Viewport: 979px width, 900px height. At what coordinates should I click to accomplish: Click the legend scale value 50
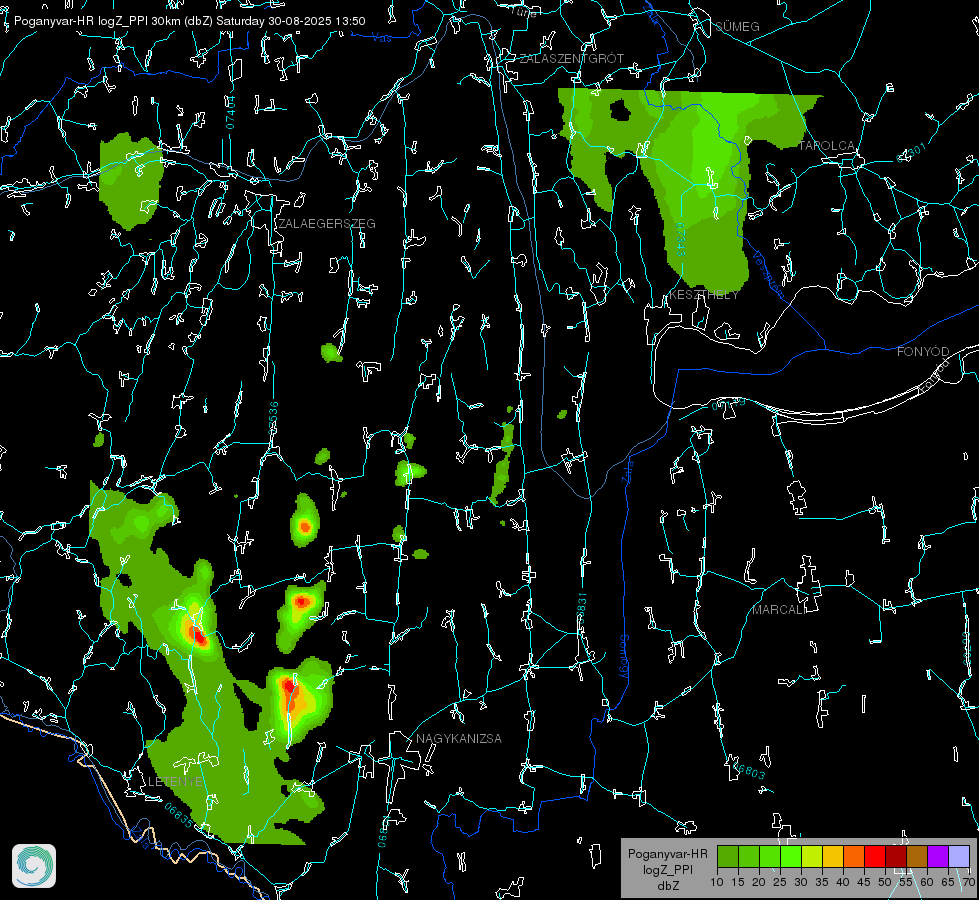pyautogui.click(x=885, y=883)
